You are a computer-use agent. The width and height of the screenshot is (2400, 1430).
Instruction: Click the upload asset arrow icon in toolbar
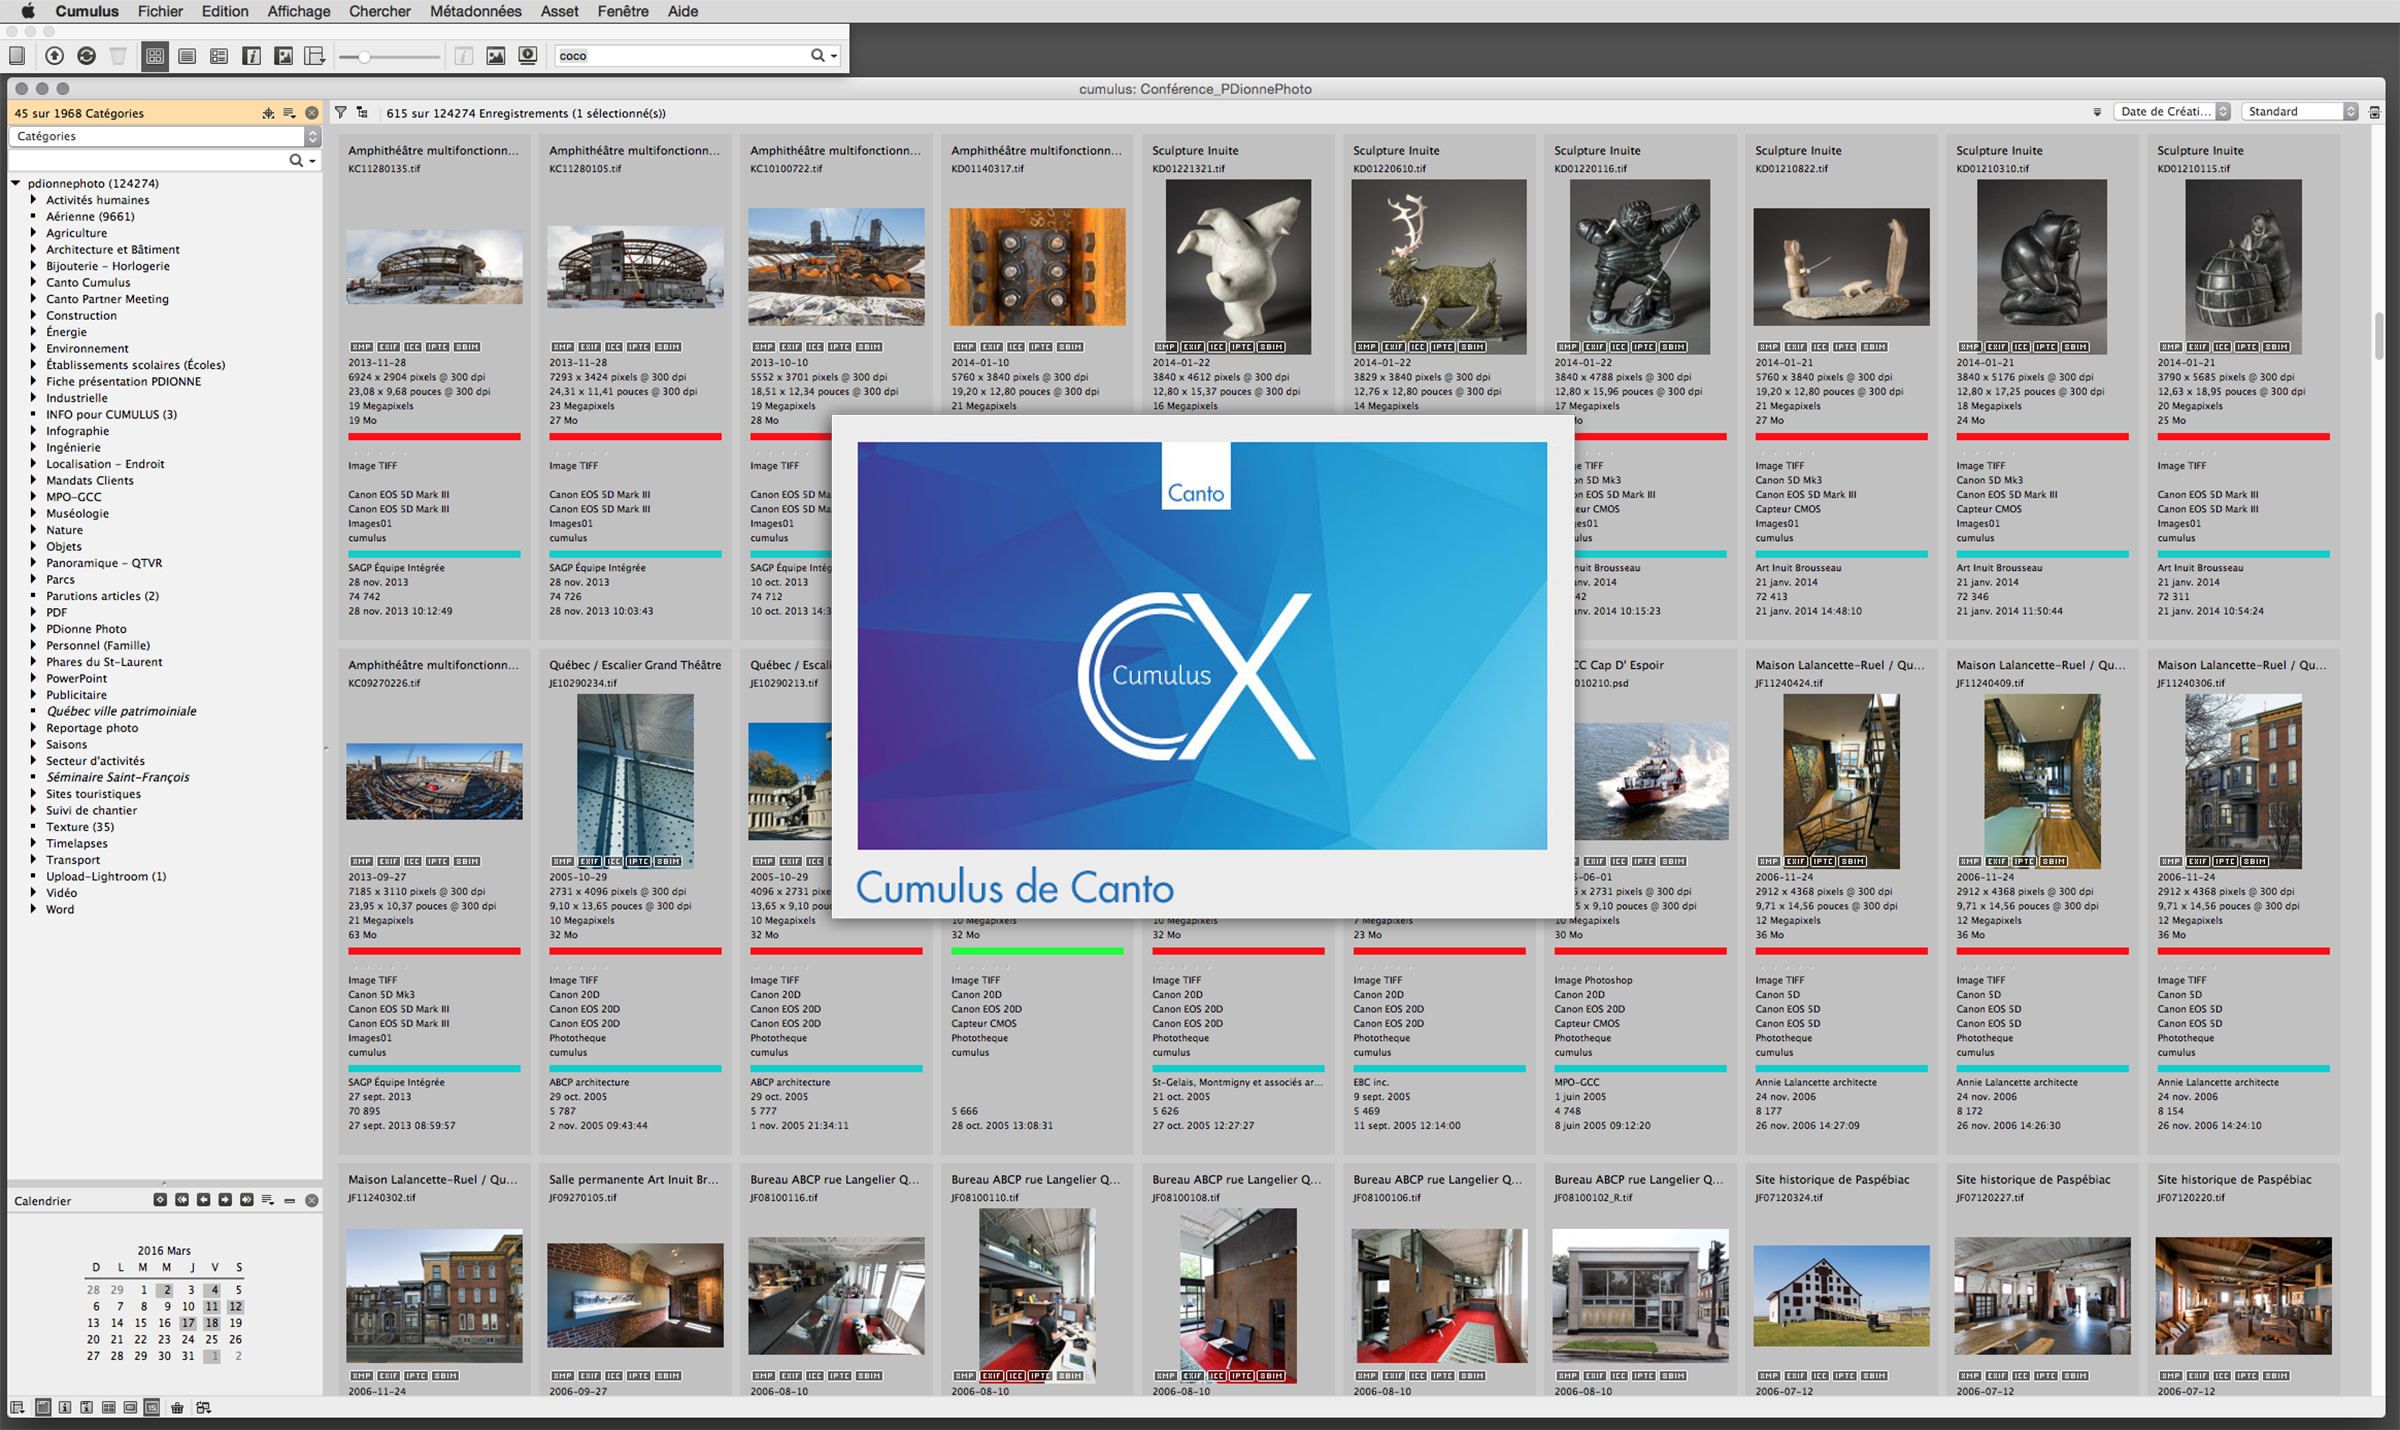(x=55, y=56)
